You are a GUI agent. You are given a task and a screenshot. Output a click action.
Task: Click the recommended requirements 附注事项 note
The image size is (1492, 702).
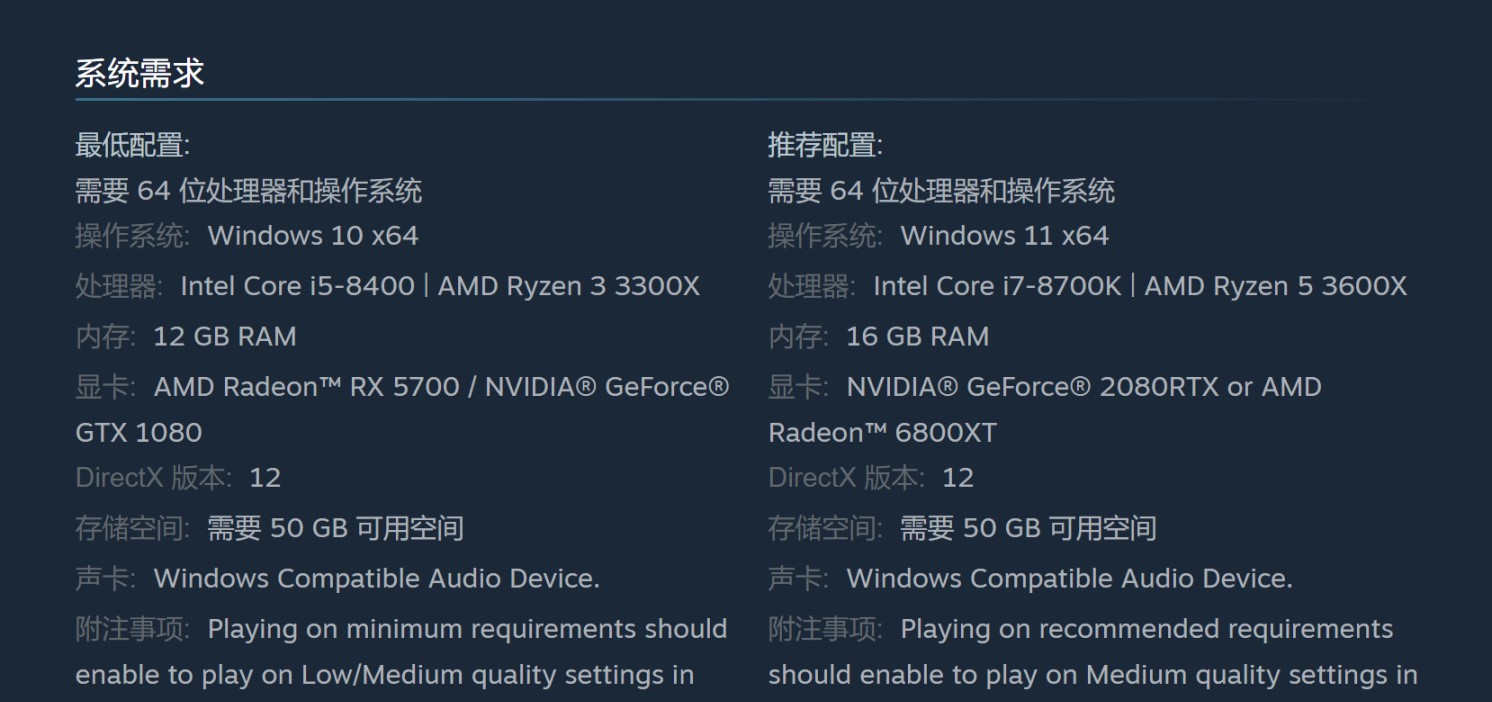(1093, 652)
